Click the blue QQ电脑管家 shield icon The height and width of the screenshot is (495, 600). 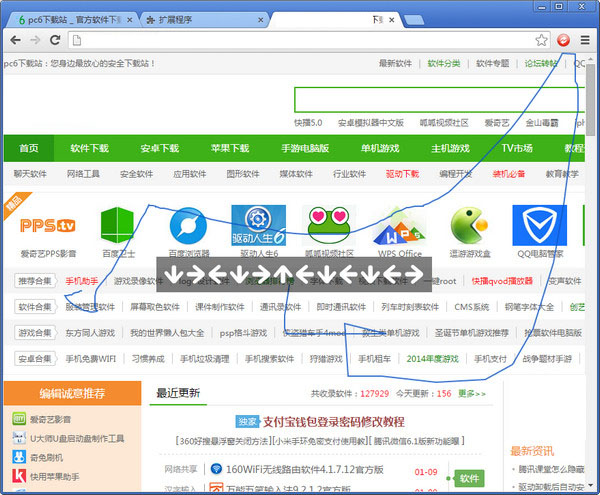click(540, 225)
